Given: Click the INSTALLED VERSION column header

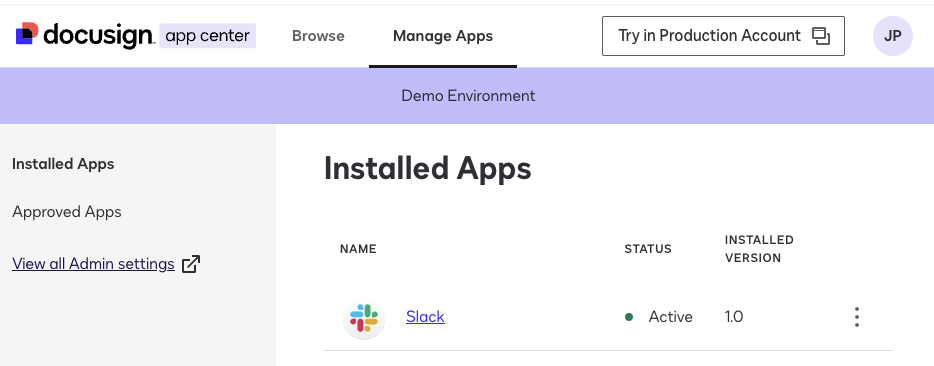Looking at the screenshot, I should pos(759,249).
